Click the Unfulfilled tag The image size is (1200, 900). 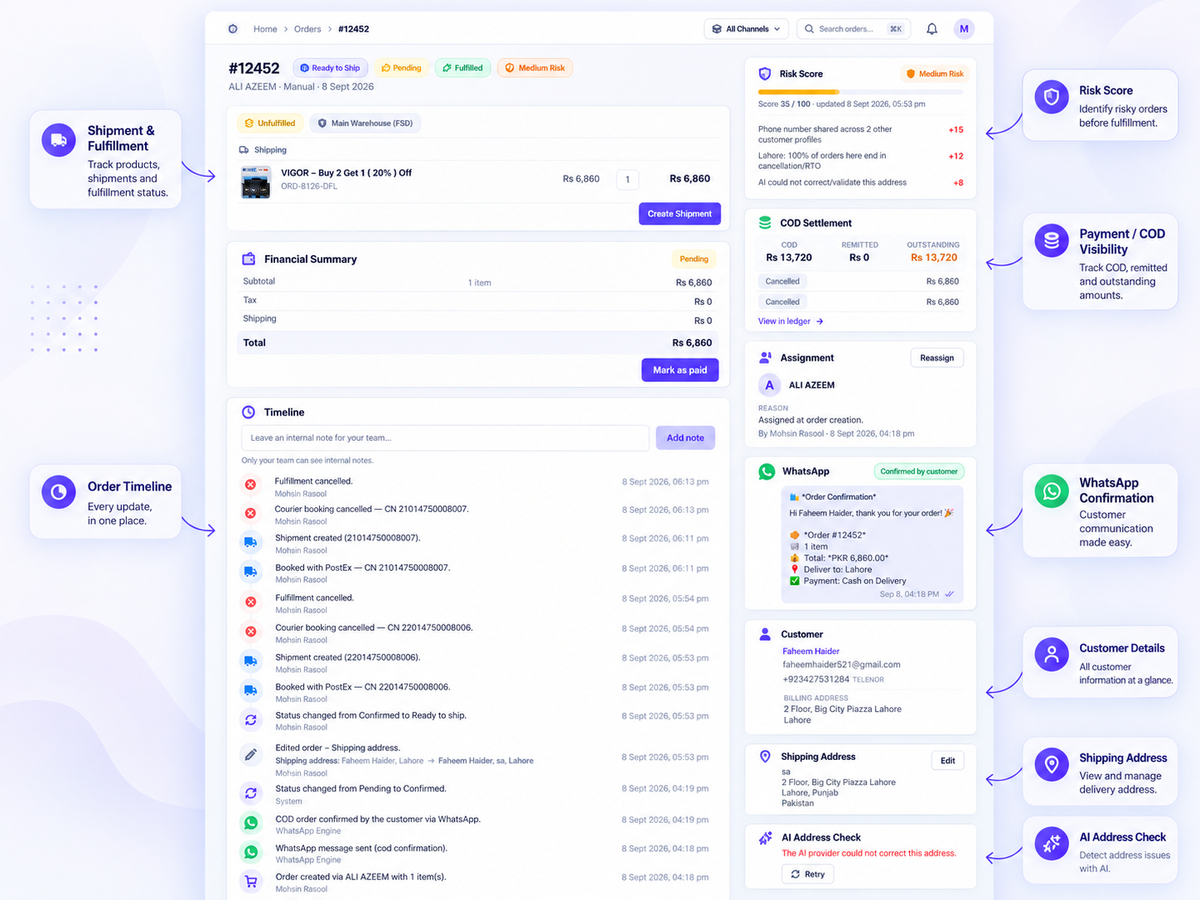click(270, 123)
